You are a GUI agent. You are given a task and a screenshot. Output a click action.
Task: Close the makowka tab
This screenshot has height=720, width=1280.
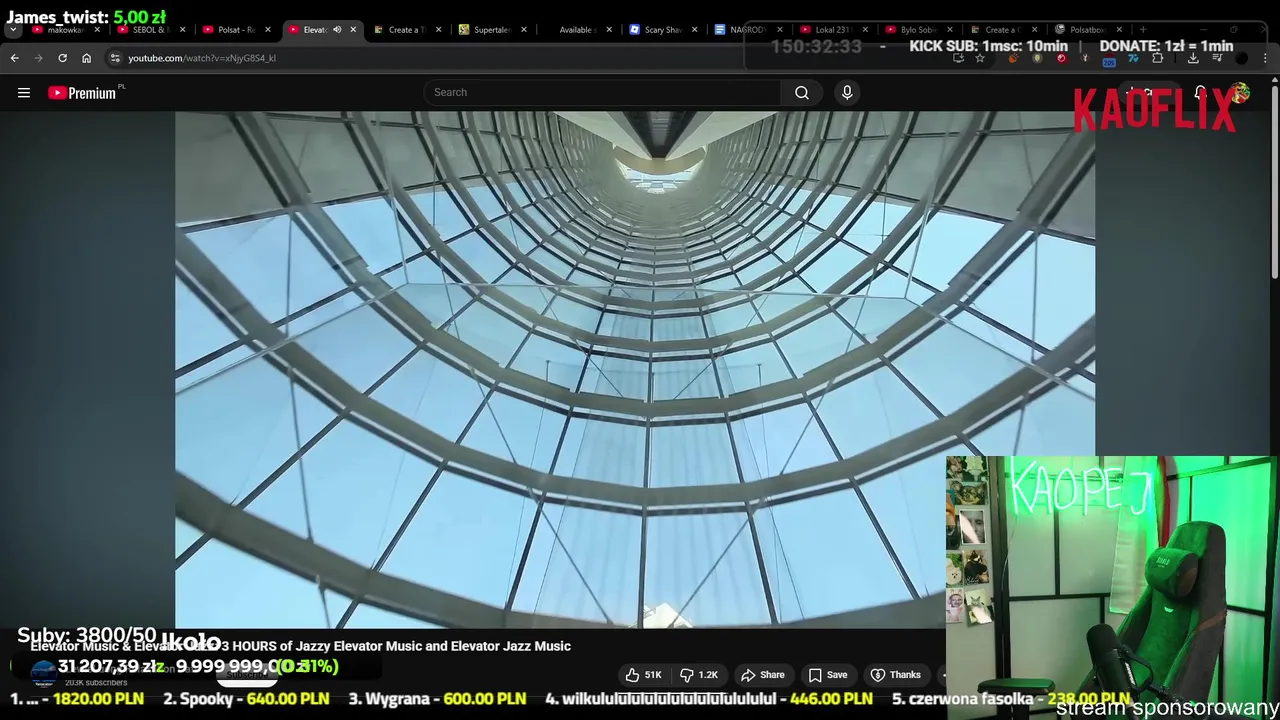[97, 30]
